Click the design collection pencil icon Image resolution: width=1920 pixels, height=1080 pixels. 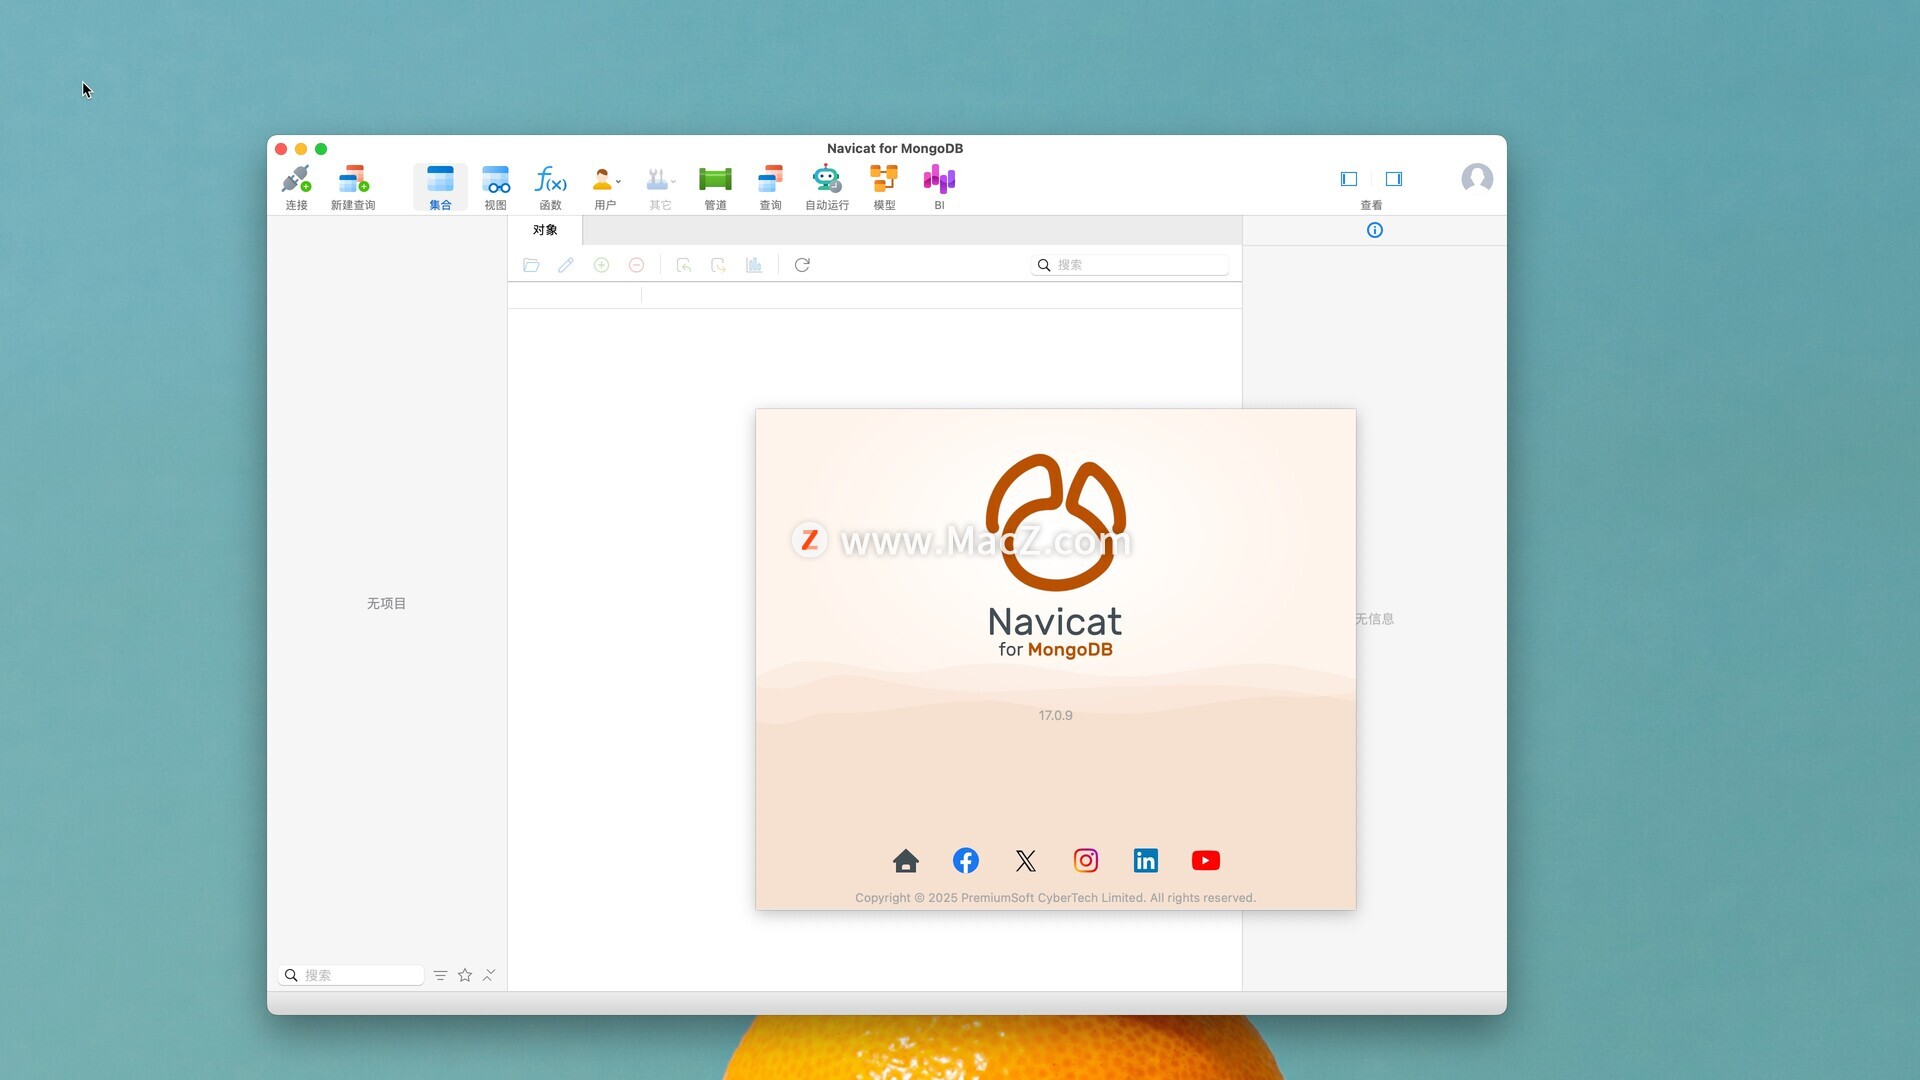(x=566, y=265)
